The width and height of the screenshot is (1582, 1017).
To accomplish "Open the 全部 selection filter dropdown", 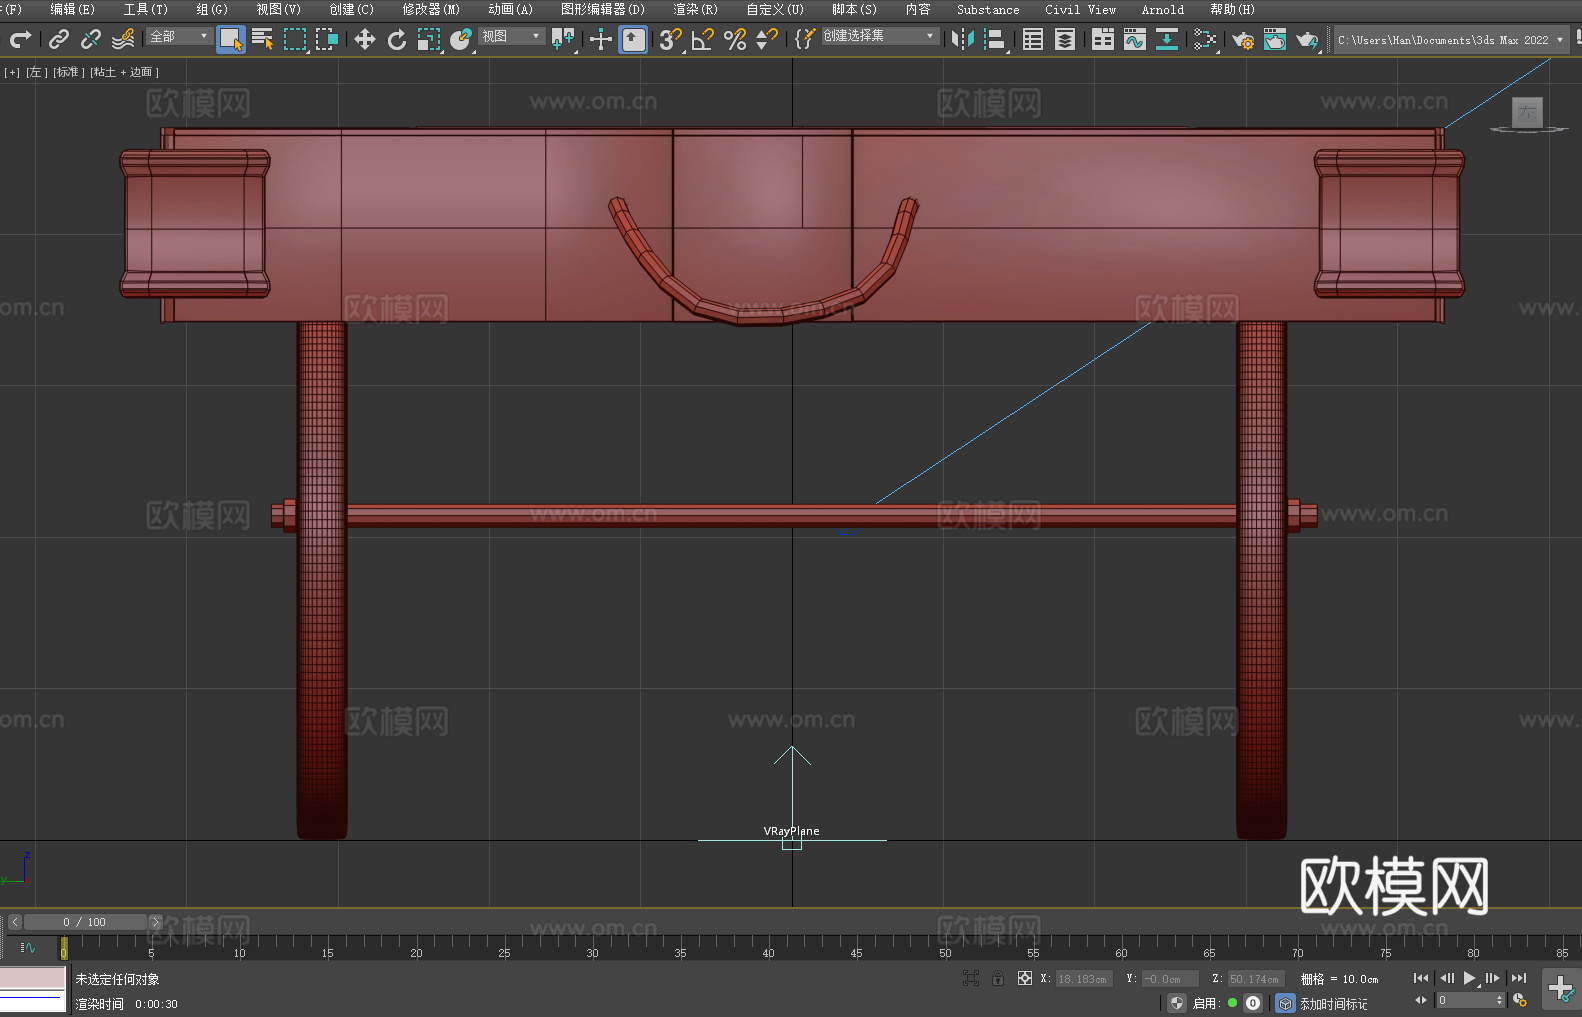I will (180, 36).
